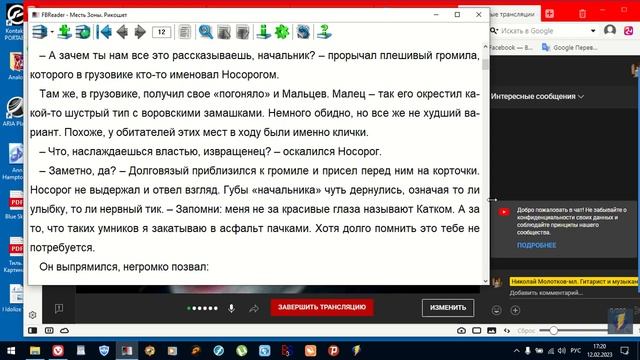Open the network library icon
The width and height of the screenshot is (640, 360).
[x=83, y=32]
